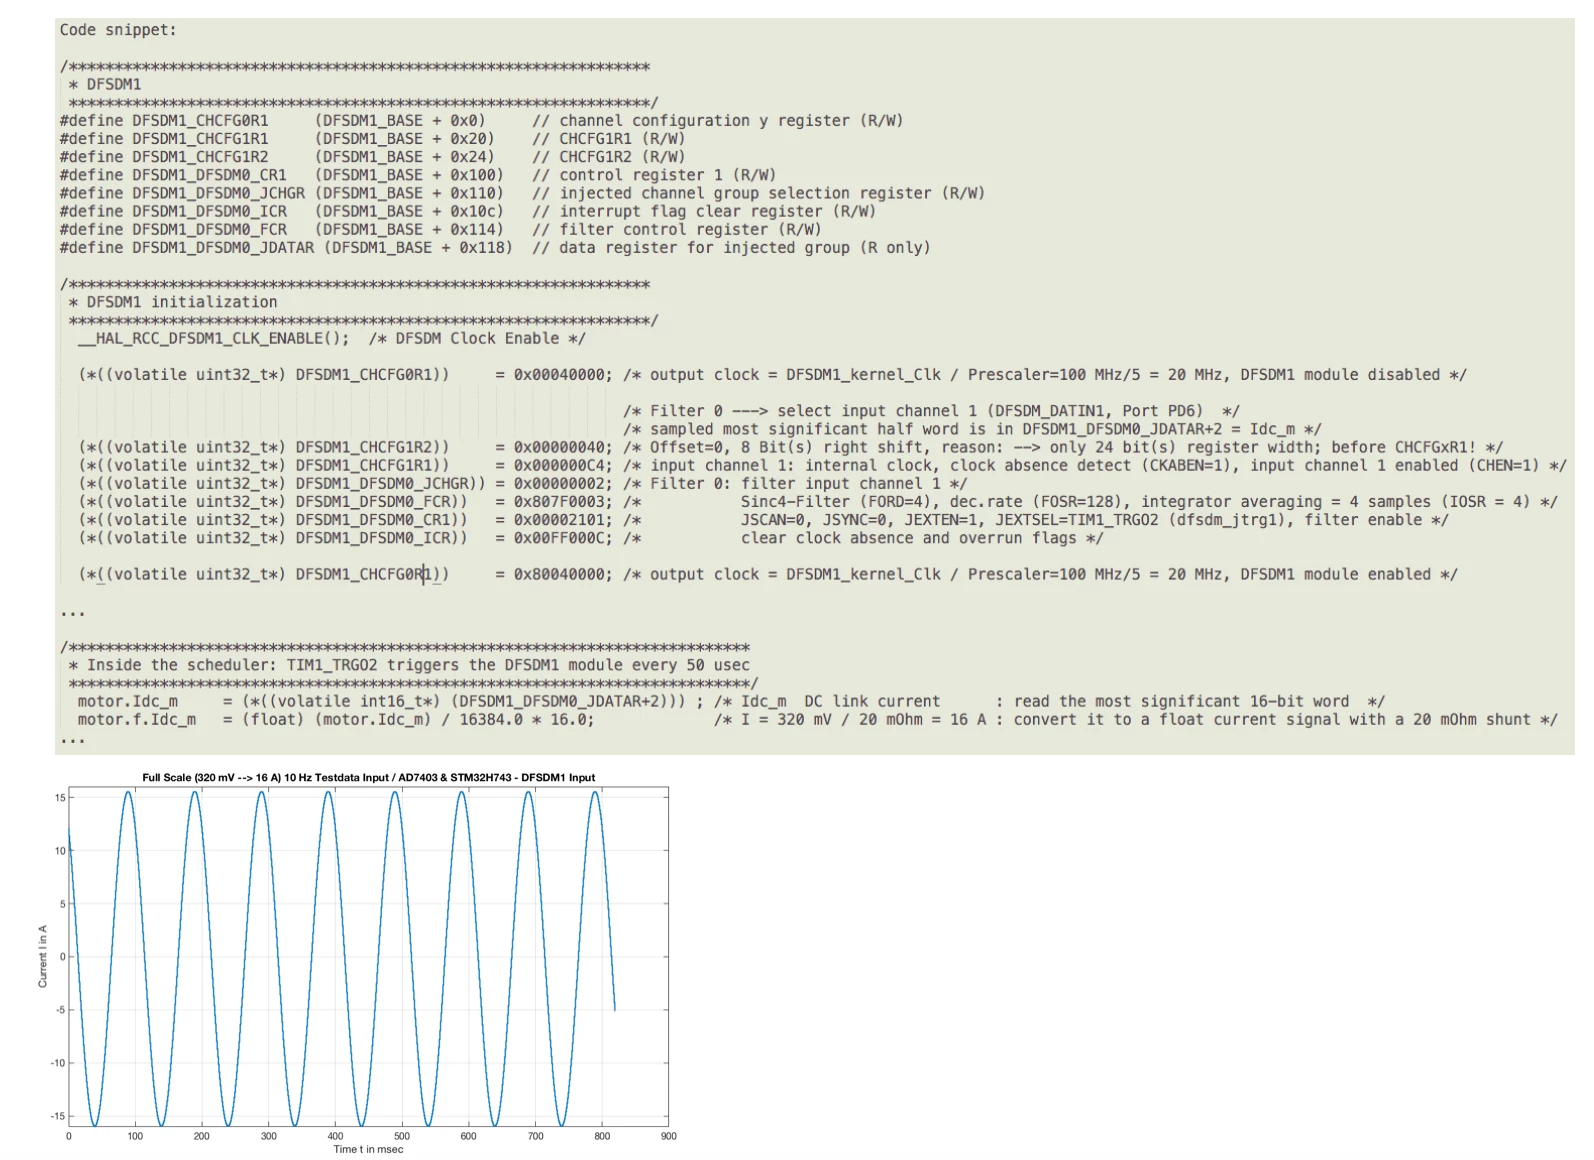The height and width of the screenshot is (1160, 1594).
Task: Click the comment text 'DFSDM1 module disabled'
Action: click(x=1340, y=375)
